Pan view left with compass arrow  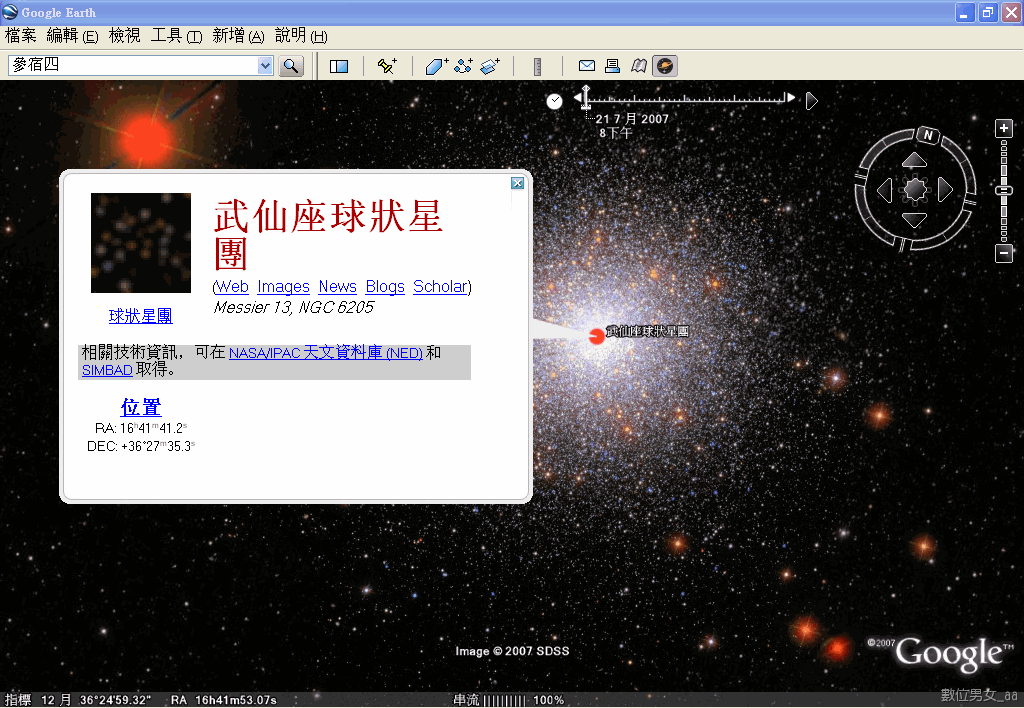pos(884,190)
